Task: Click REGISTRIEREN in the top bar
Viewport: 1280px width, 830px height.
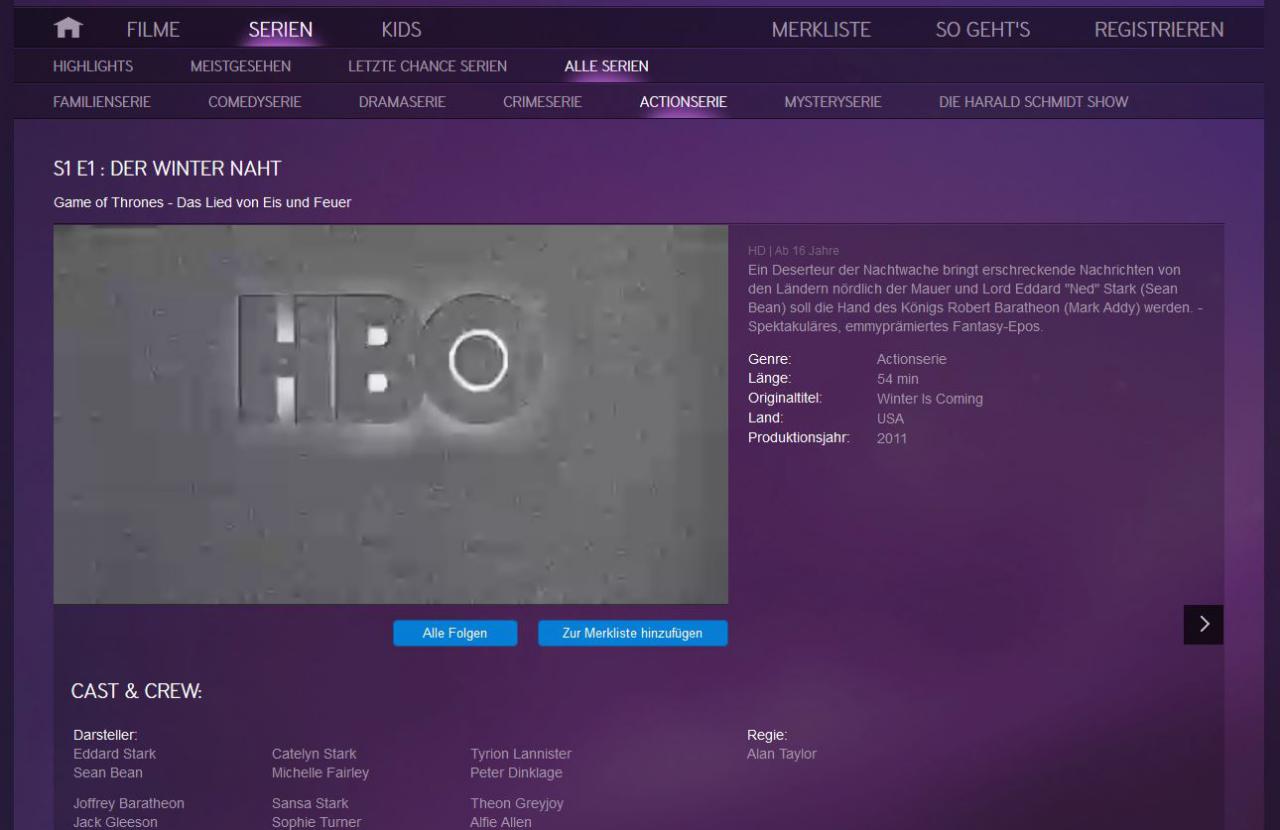Action: coord(1159,30)
